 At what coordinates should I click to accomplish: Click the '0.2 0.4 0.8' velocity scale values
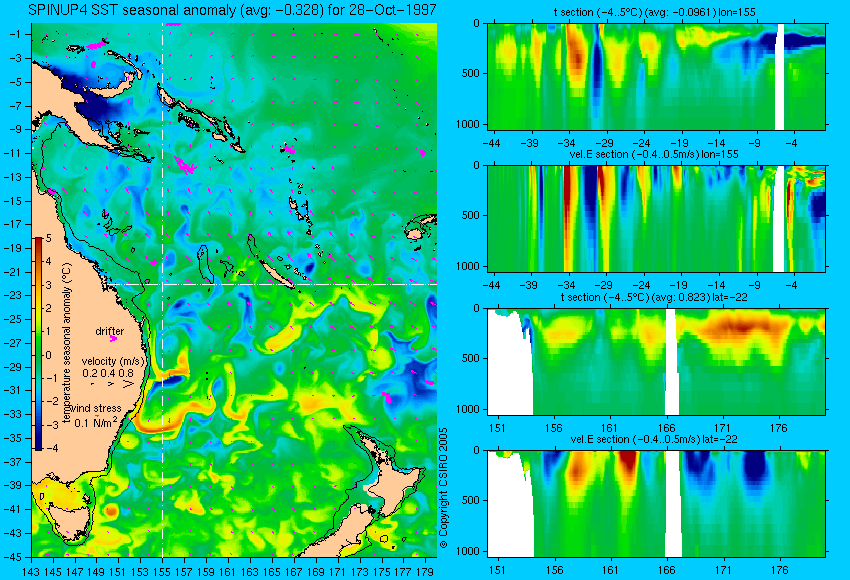pyautogui.click(x=108, y=373)
